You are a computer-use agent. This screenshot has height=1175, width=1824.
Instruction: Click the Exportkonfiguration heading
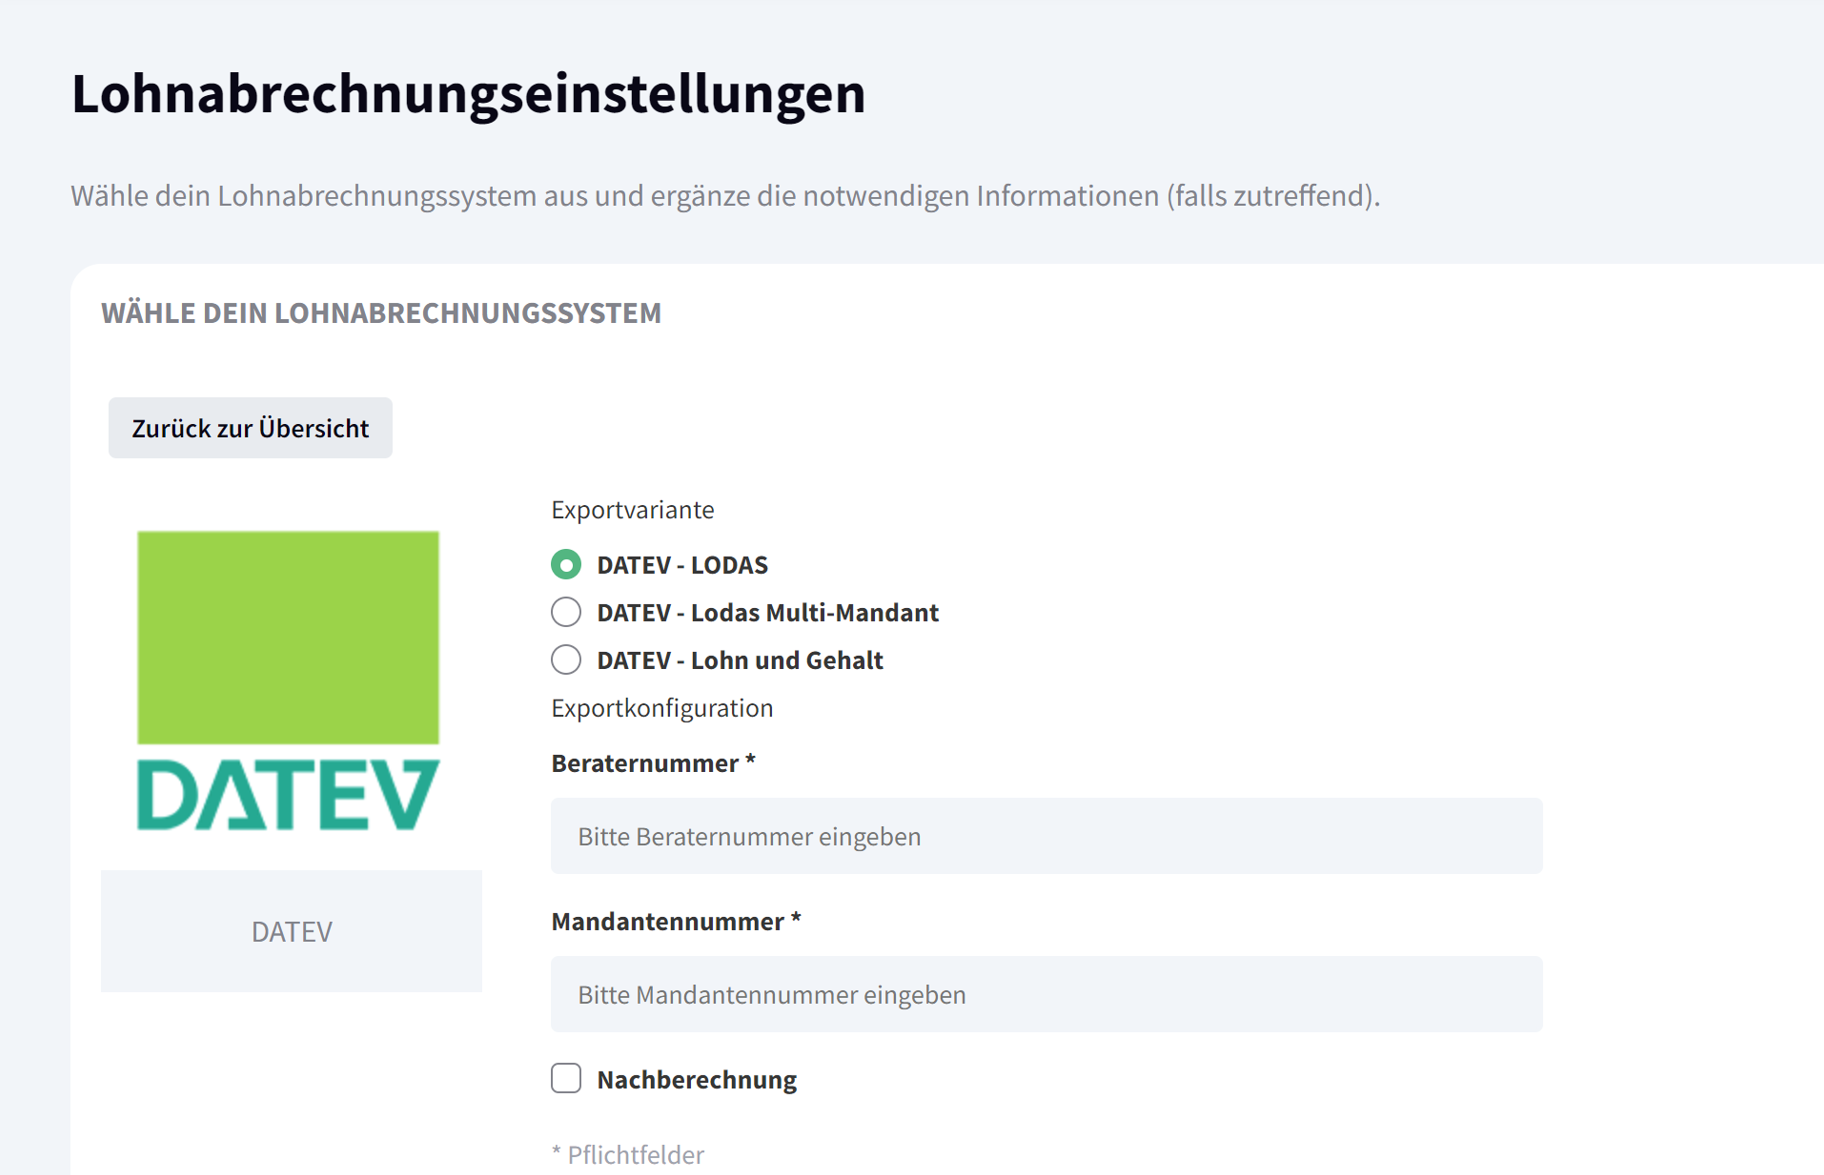tap(662, 708)
